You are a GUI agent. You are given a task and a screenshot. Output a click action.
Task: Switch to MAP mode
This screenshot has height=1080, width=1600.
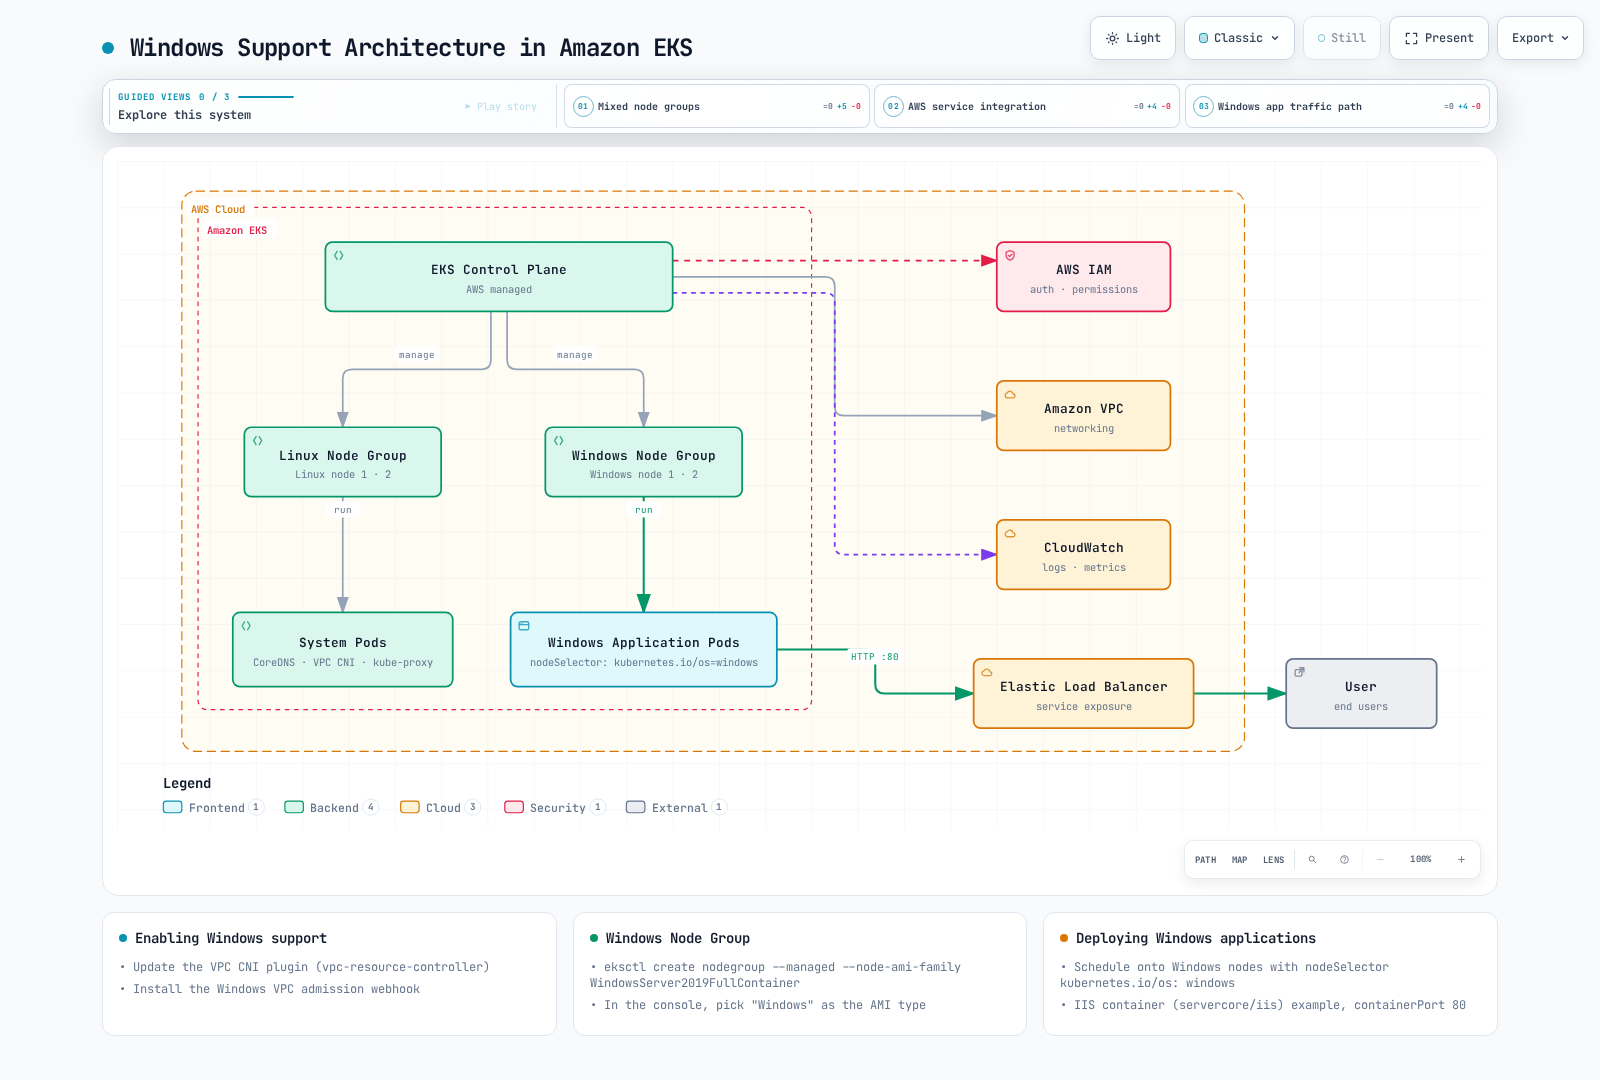1240,860
